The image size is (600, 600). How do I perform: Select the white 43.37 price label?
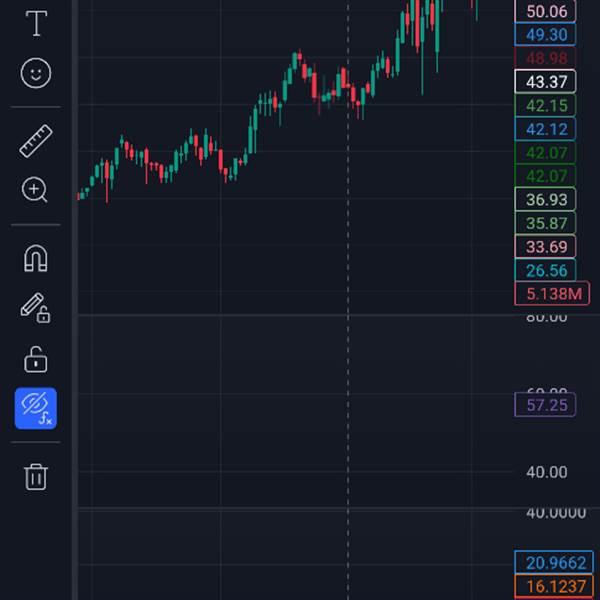[545, 82]
